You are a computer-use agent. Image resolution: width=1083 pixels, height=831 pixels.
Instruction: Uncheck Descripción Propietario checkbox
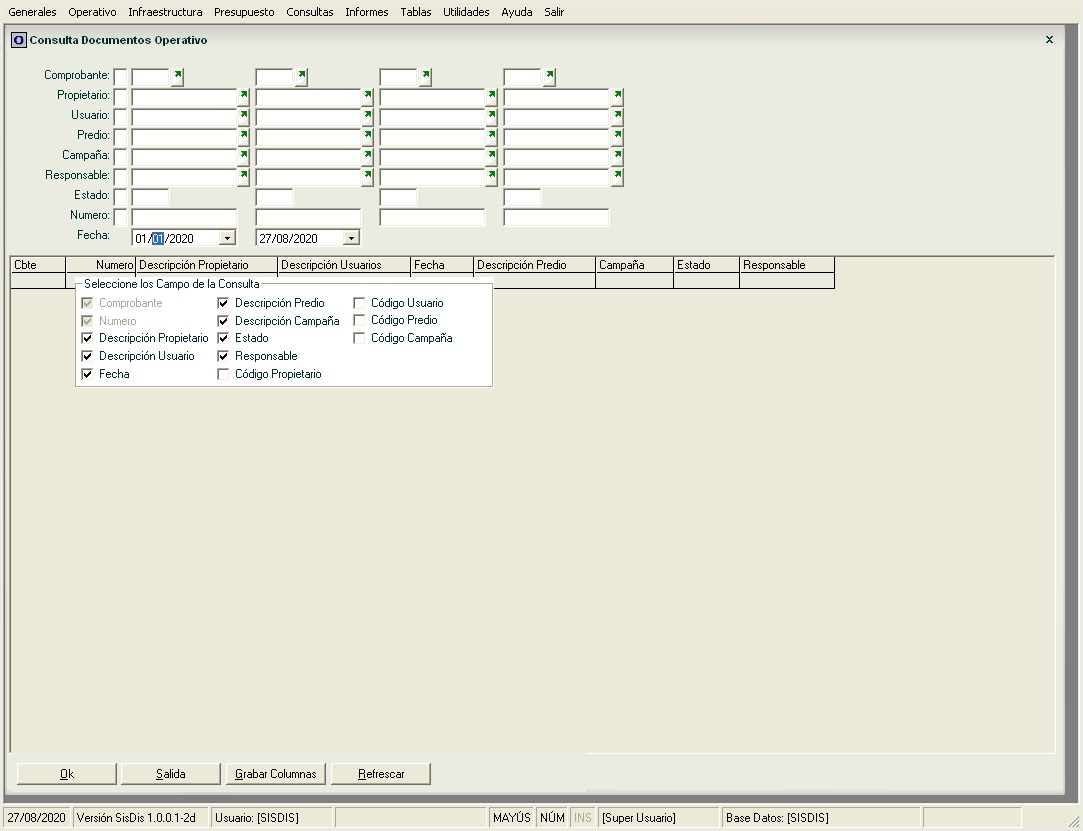pos(87,339)
